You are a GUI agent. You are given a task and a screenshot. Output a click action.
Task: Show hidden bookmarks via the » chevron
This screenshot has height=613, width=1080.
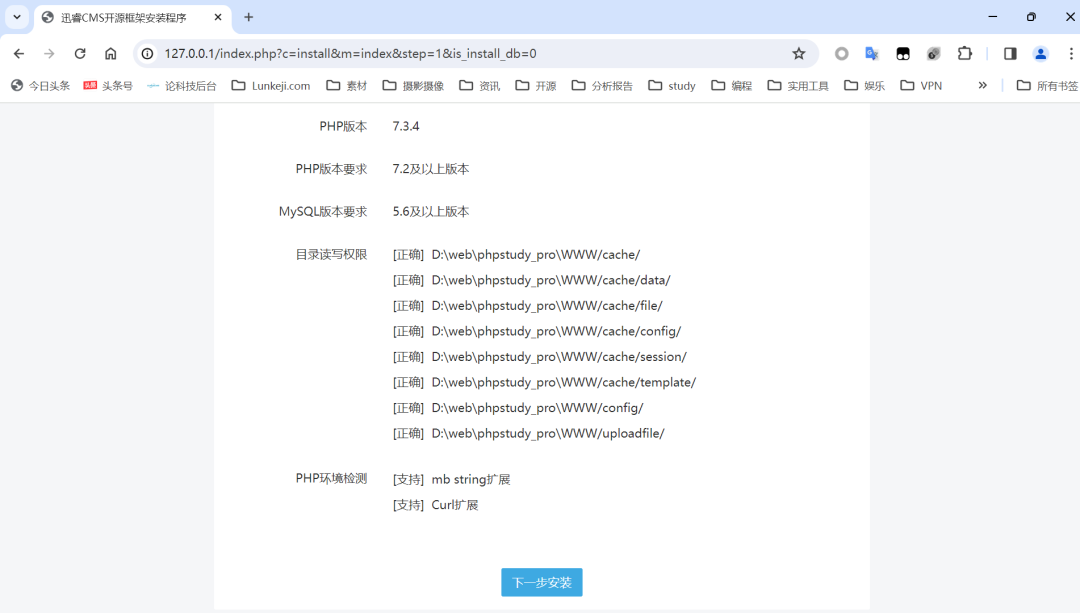982,86
